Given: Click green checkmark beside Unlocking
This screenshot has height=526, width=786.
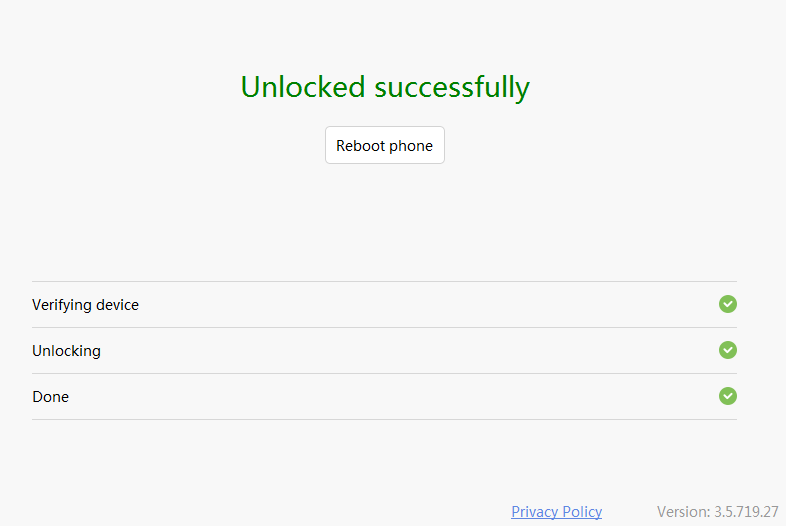Looking at the screenshot, I should [728, 350].
